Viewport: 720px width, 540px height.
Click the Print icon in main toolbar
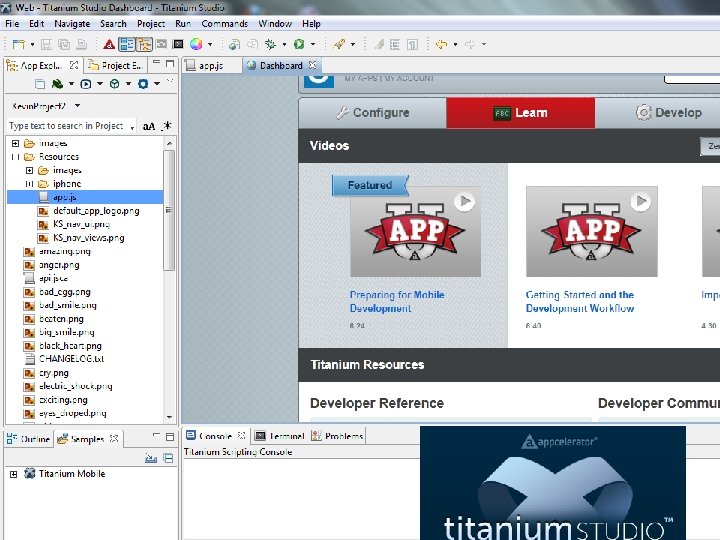(x=82, y=45)
